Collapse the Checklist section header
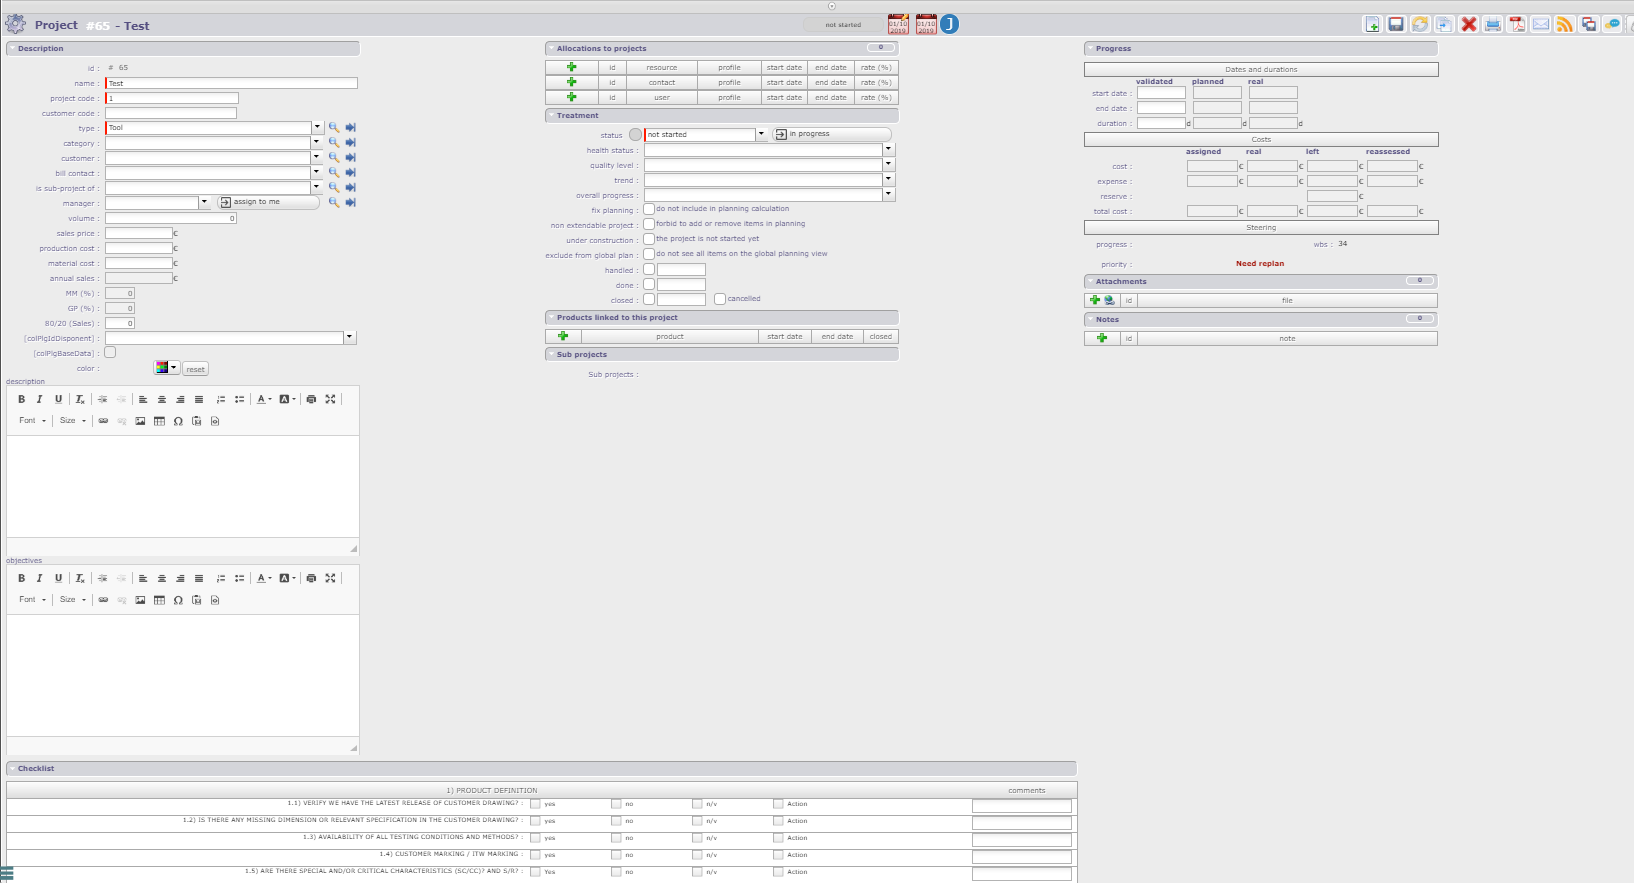 (36, 769)
